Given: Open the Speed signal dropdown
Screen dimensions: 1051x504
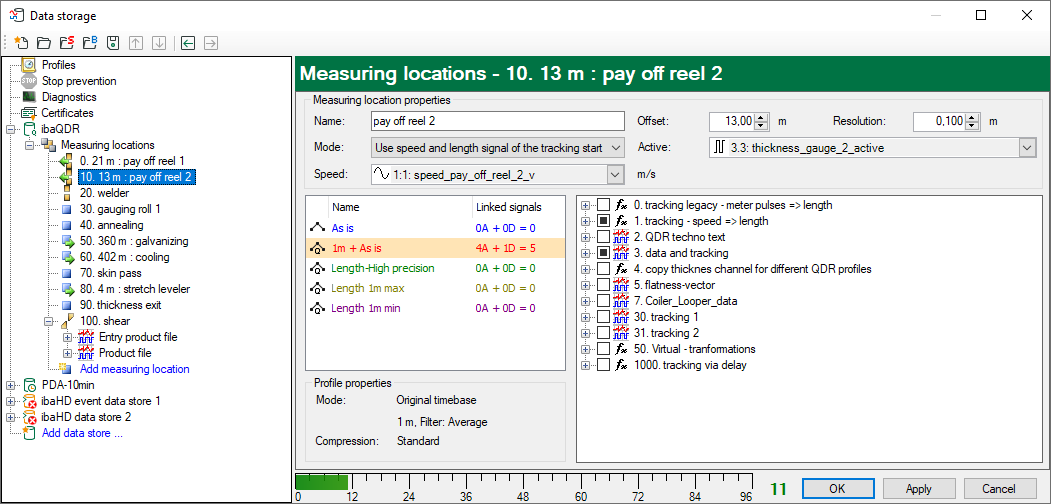Looking at the screenshot, I should pos(615,174).
